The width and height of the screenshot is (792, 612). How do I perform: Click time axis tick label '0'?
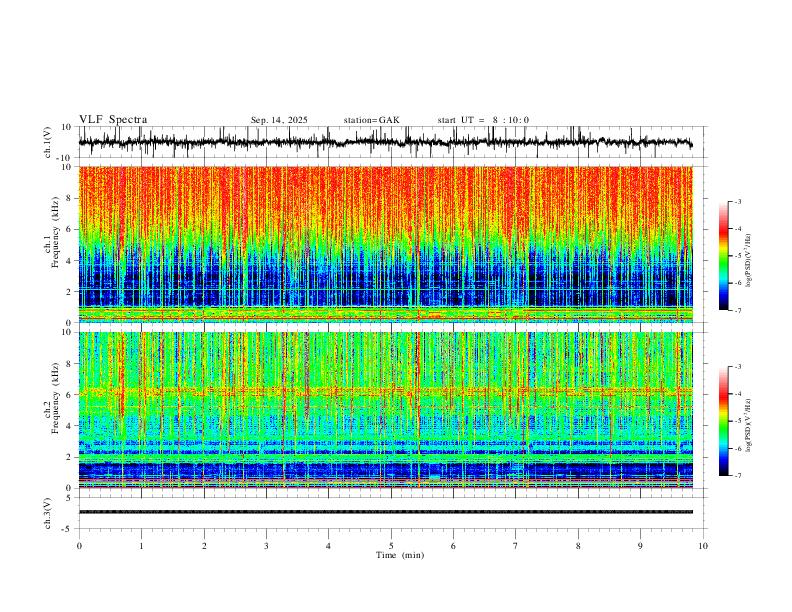click(x=79, y=546)
